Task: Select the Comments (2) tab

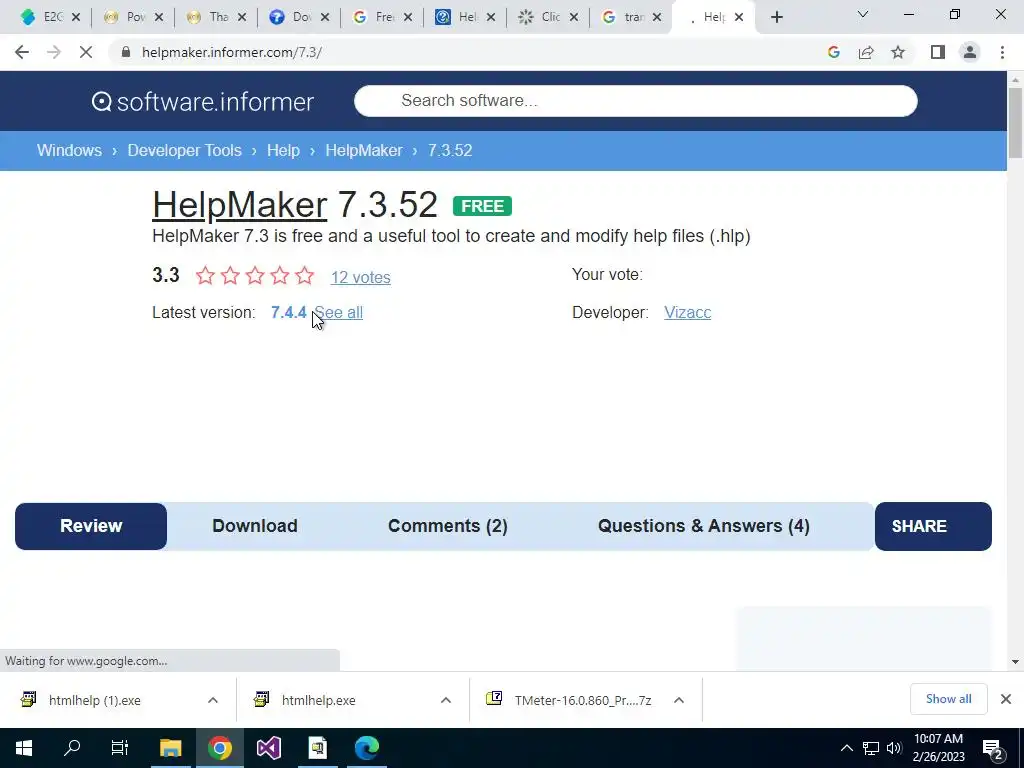Action: [447, 526]
